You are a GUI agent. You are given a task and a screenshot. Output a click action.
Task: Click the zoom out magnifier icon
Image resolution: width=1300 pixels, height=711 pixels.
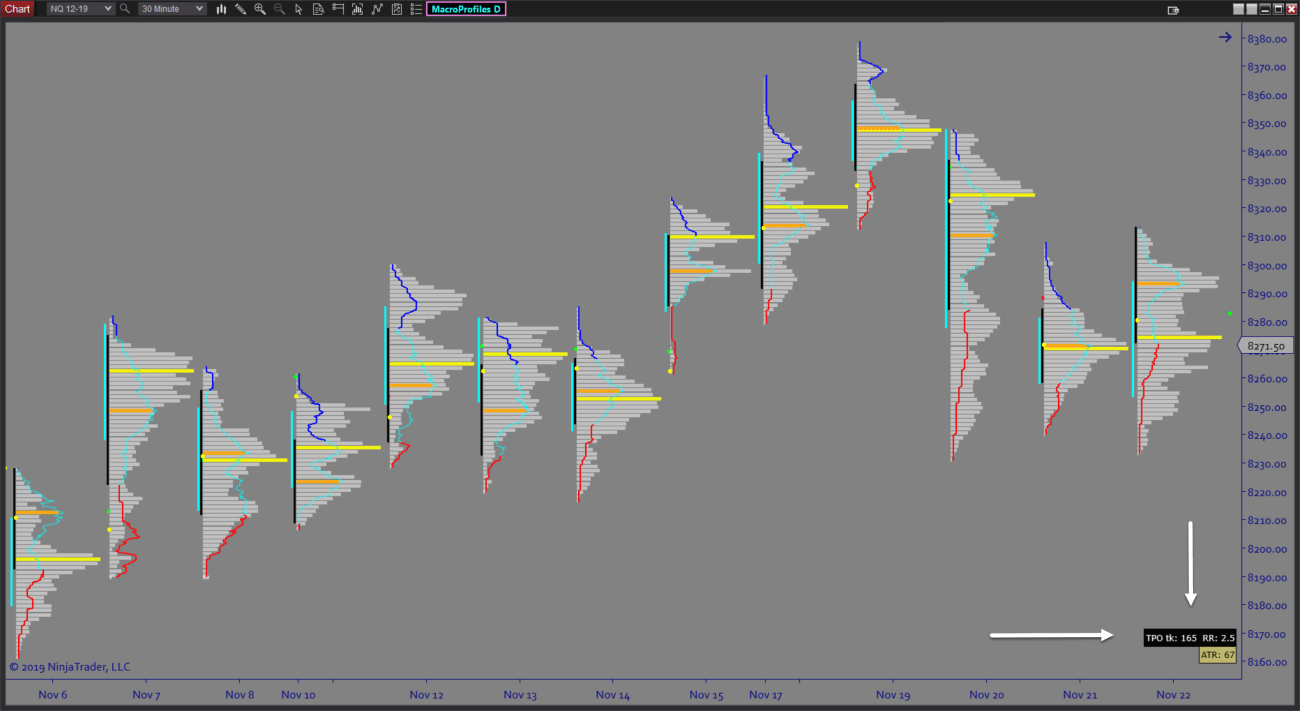(279, 9)
